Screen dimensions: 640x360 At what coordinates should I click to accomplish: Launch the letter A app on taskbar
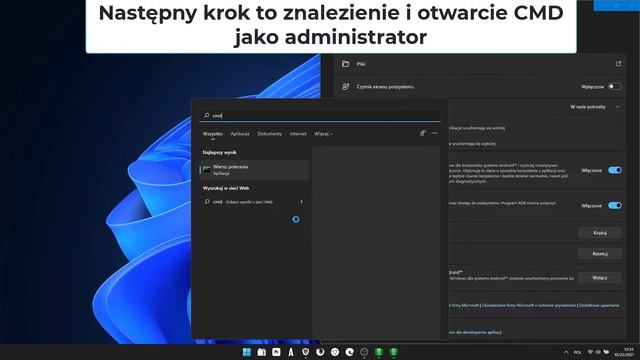291,352
